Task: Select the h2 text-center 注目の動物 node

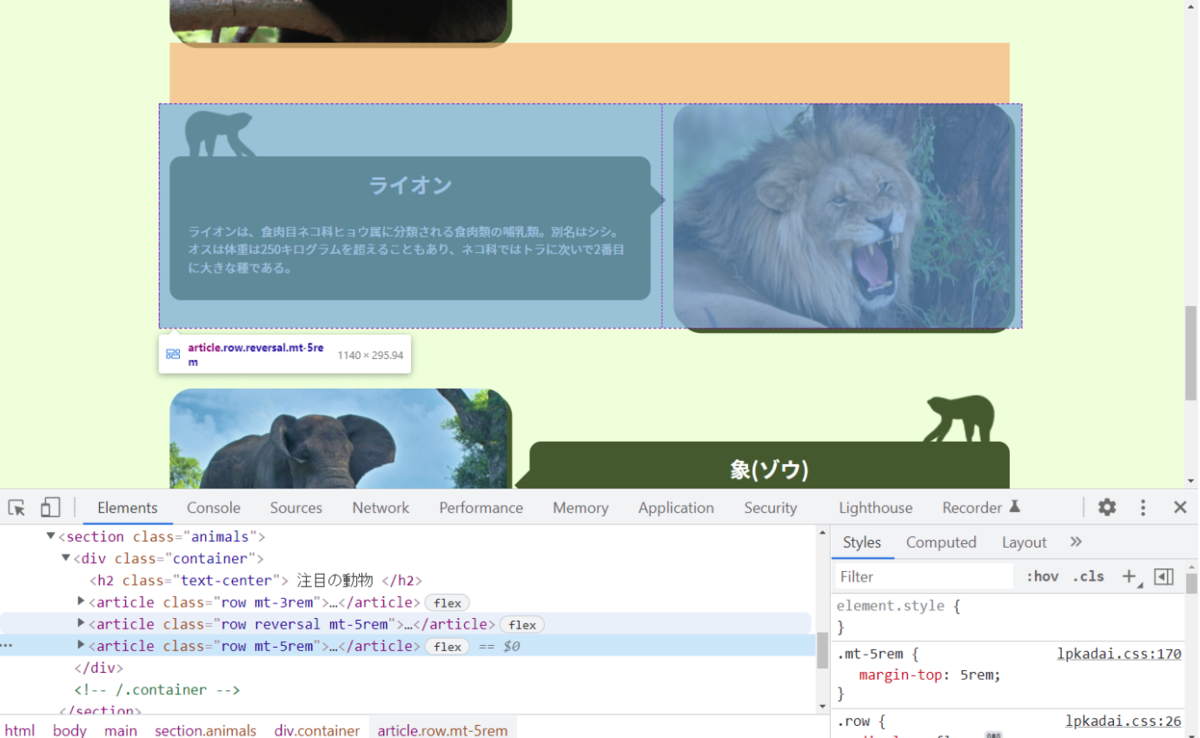Action: (x=256, y=580)
